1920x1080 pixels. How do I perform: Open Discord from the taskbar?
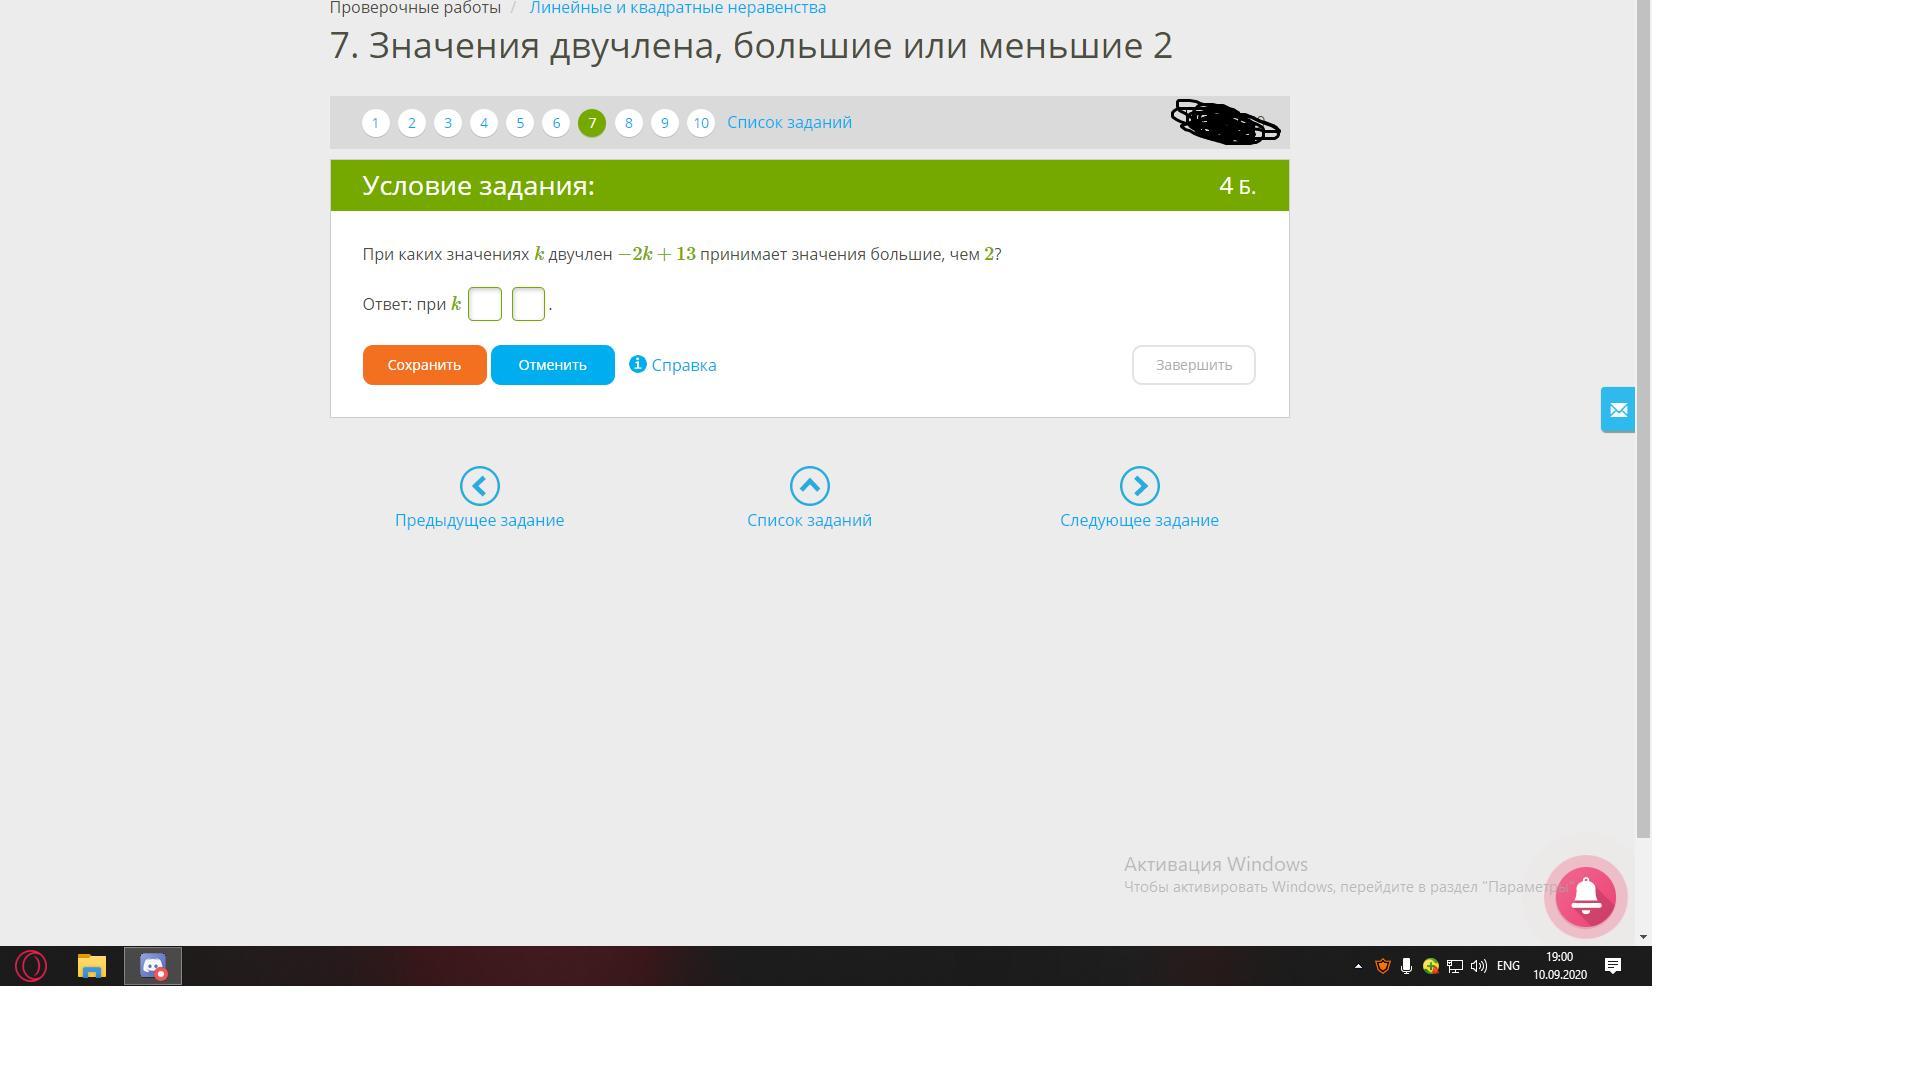[152, 966]
